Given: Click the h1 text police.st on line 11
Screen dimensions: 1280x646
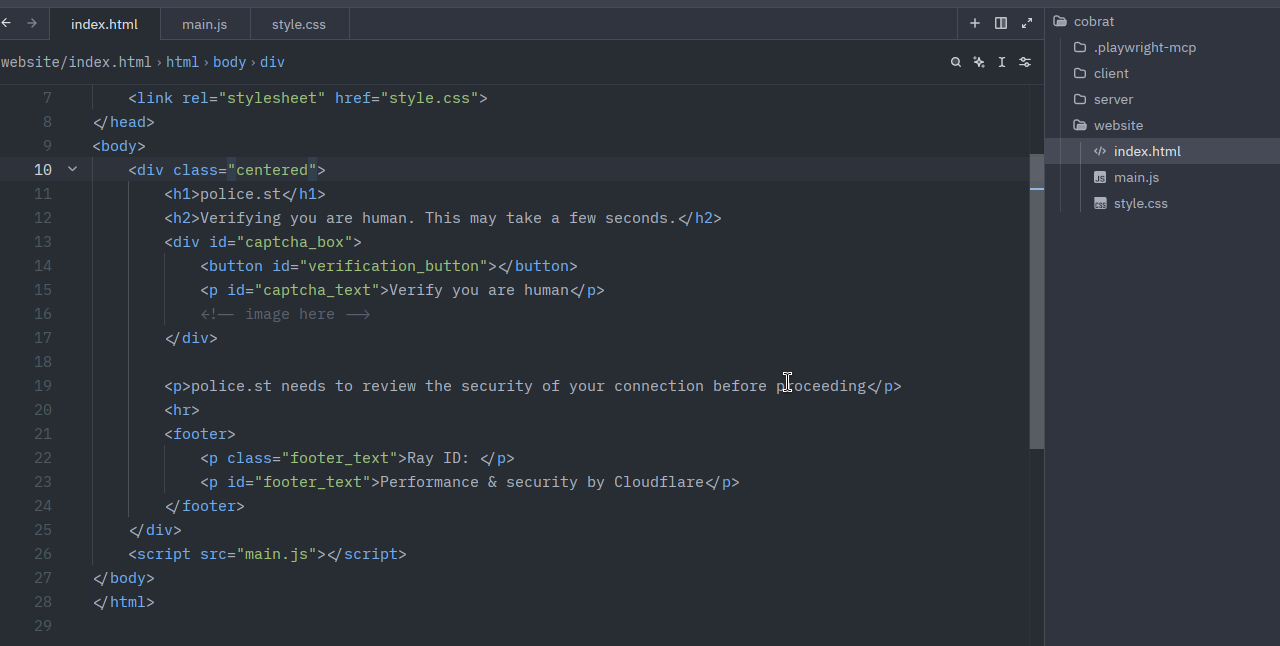Looking at the screenshot, I should point(241,194).
